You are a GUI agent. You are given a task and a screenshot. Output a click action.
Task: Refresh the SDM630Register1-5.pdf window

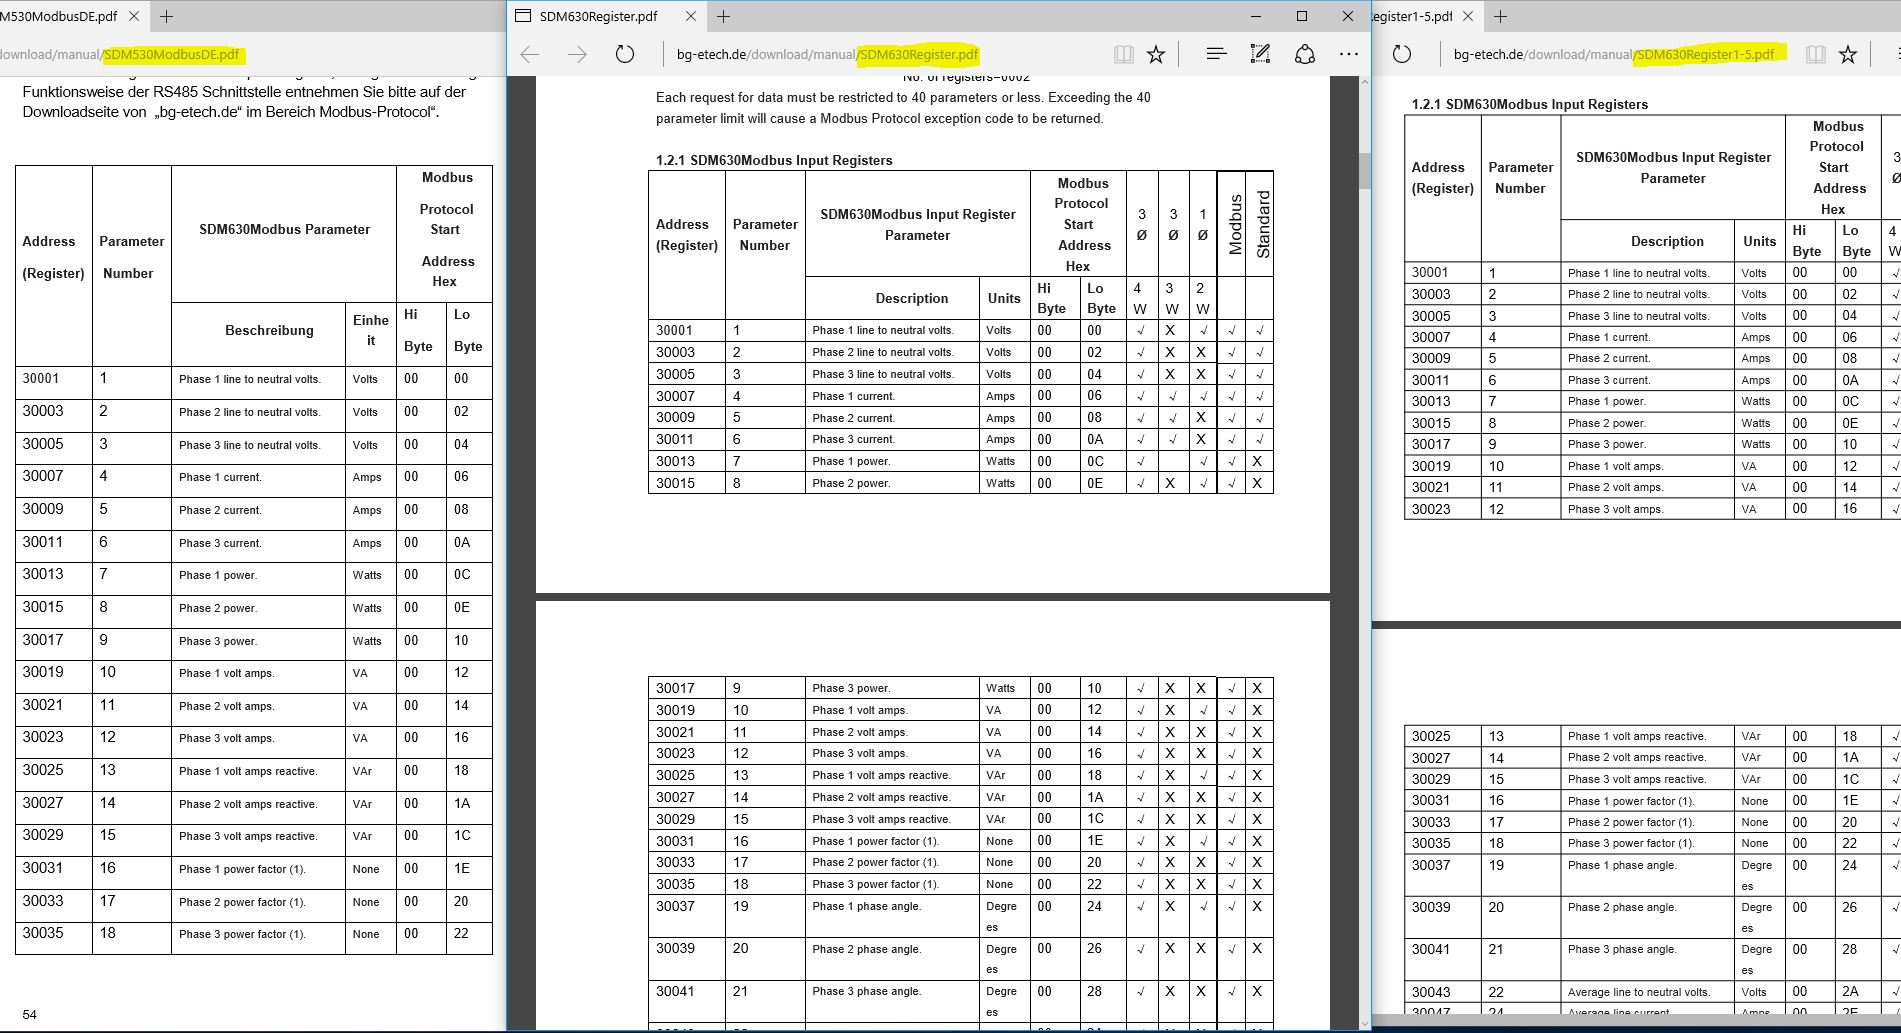click(x=1402, y=54)
